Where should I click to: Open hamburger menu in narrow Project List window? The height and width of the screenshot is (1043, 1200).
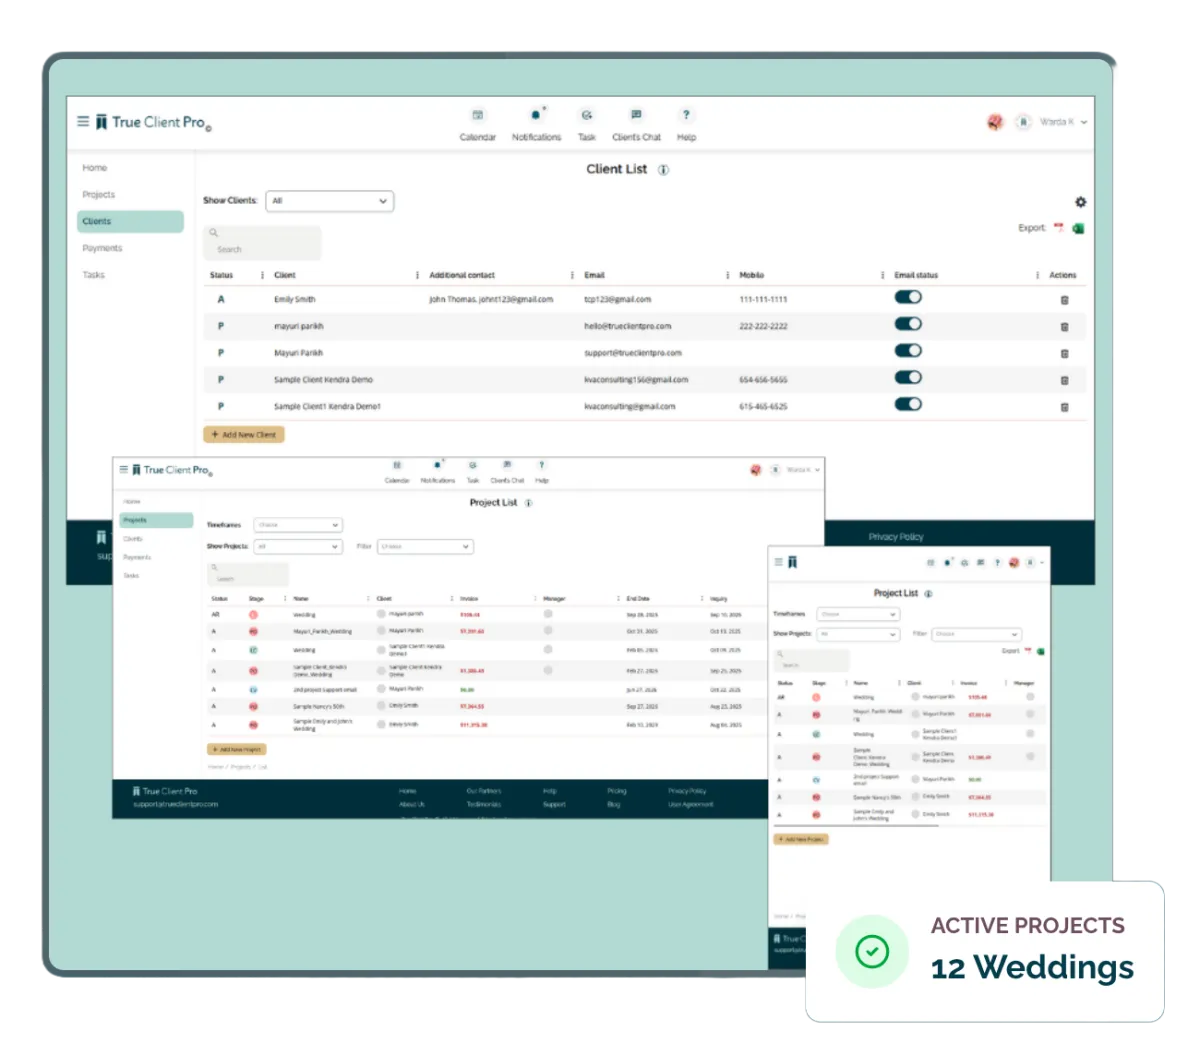click(779, 562)
